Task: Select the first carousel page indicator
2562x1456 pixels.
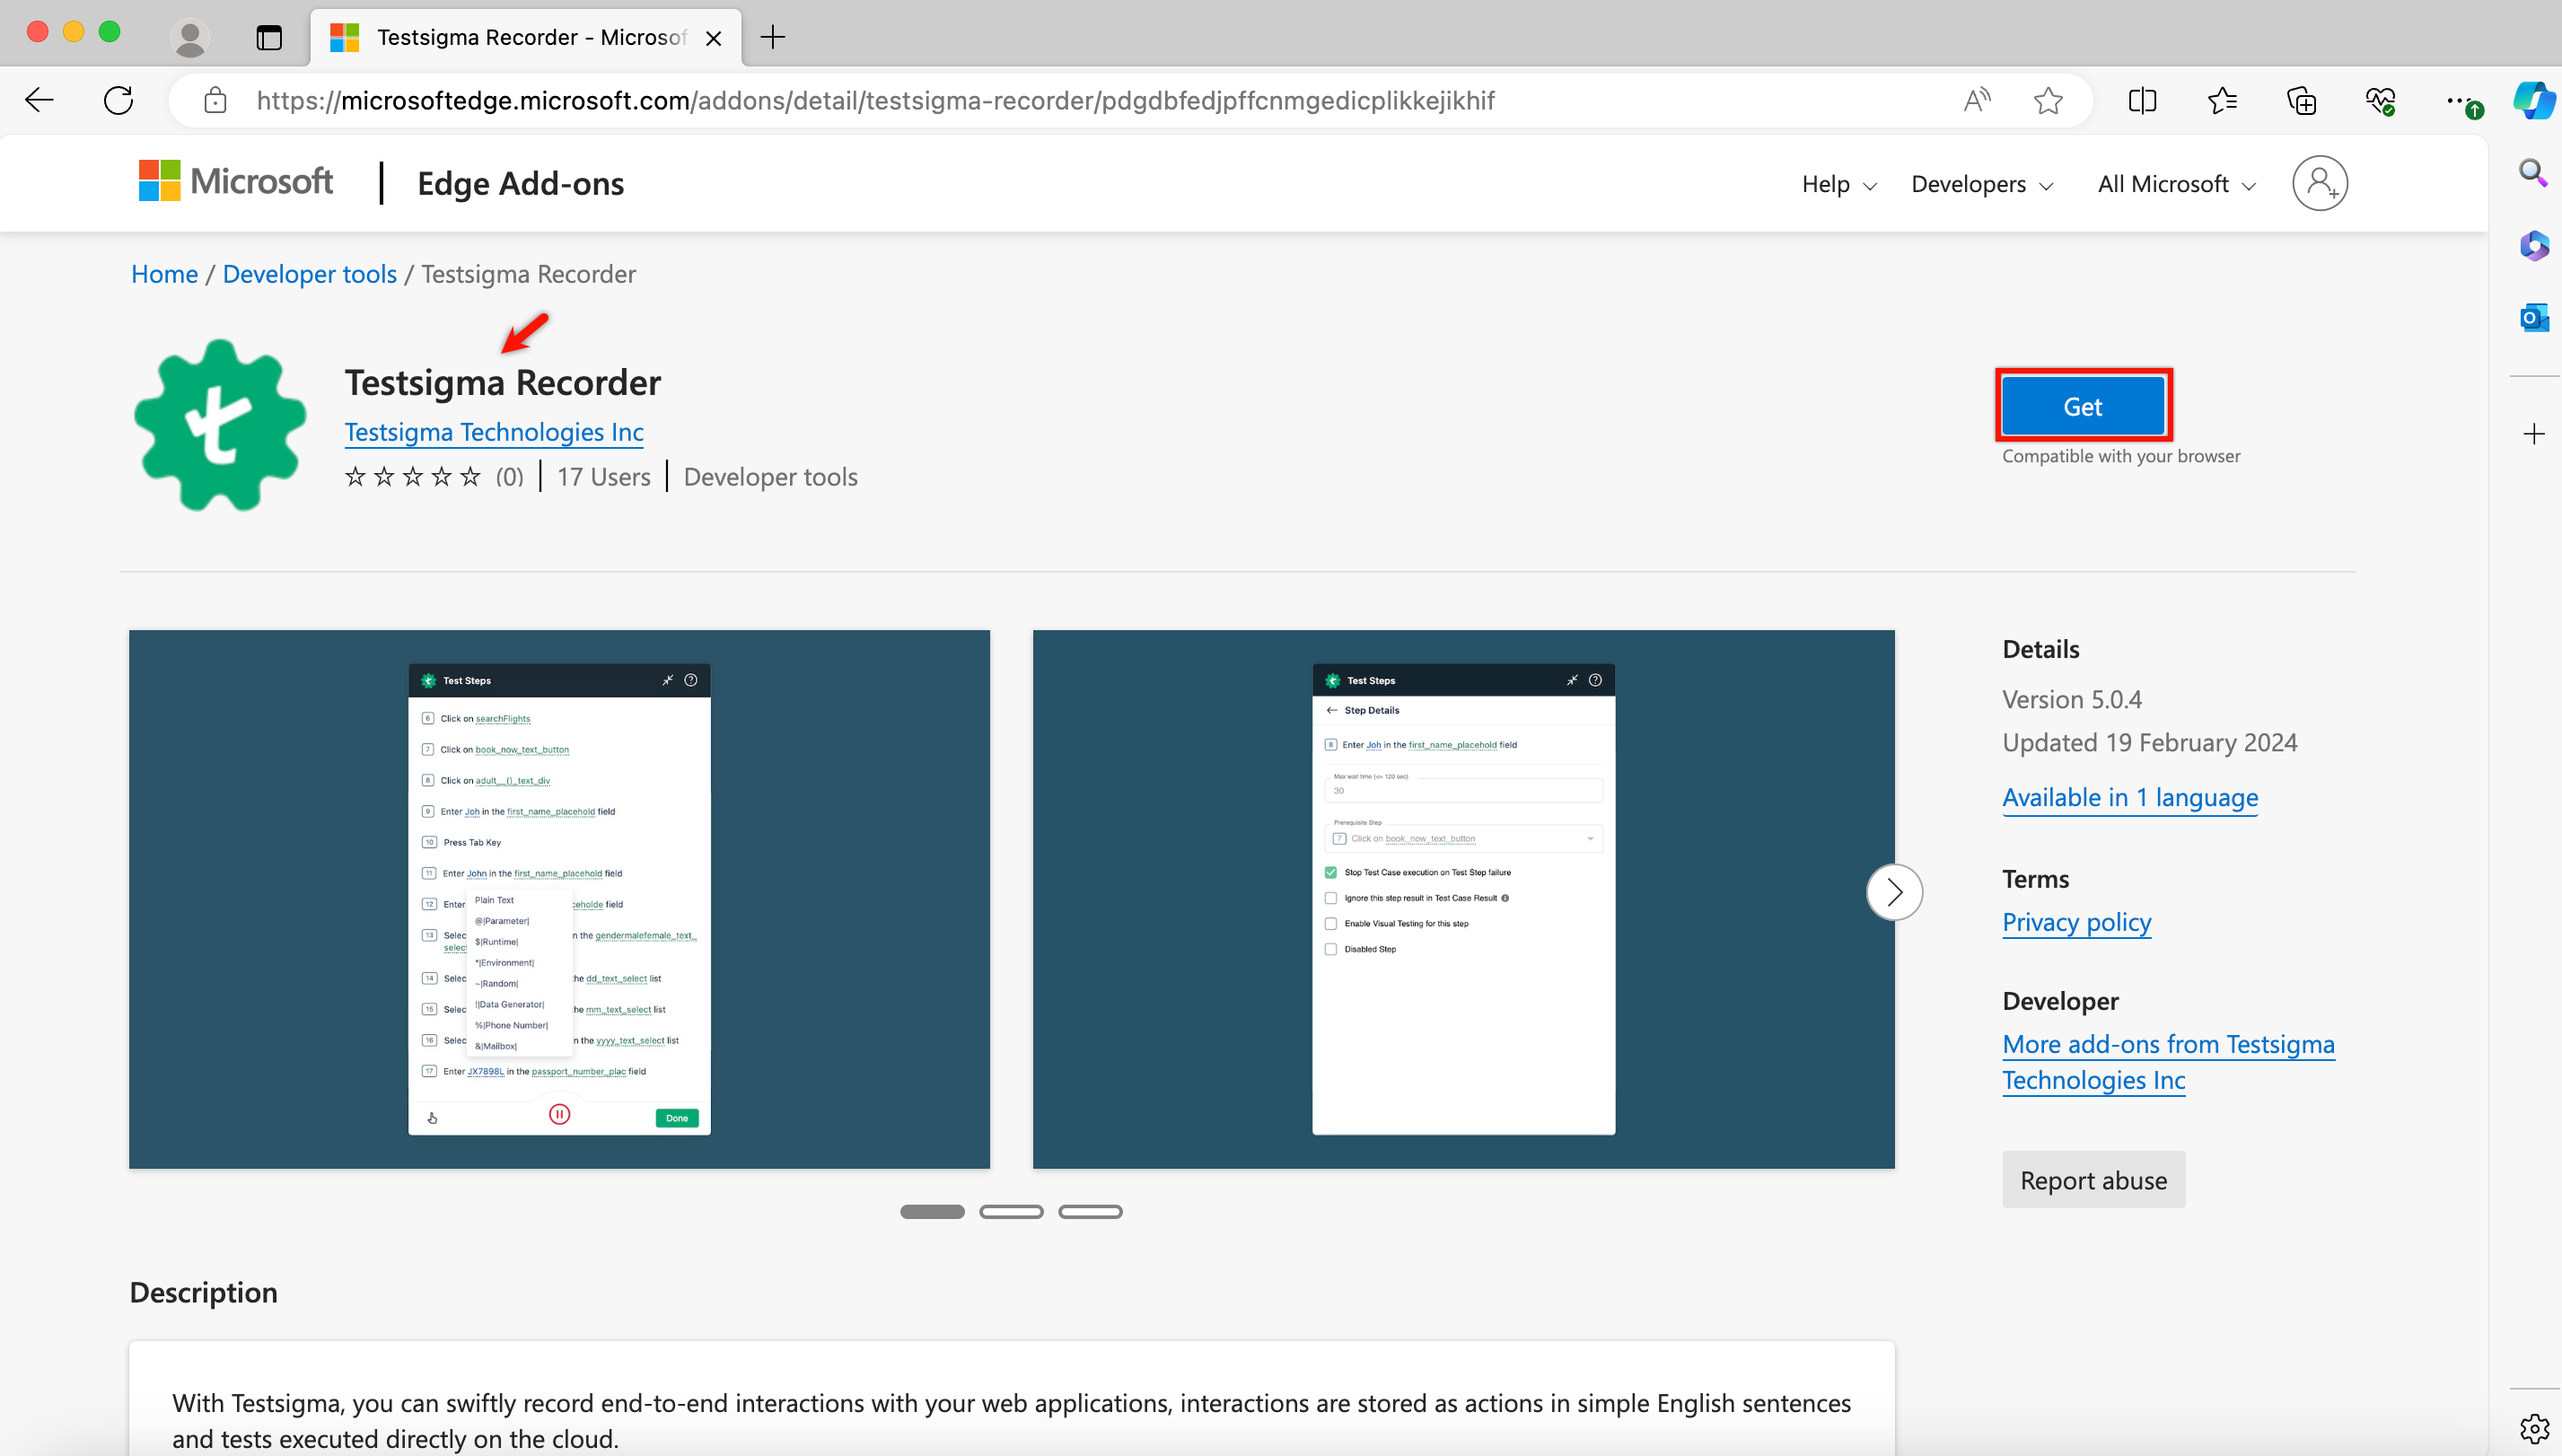Action: pos(932,1211)
